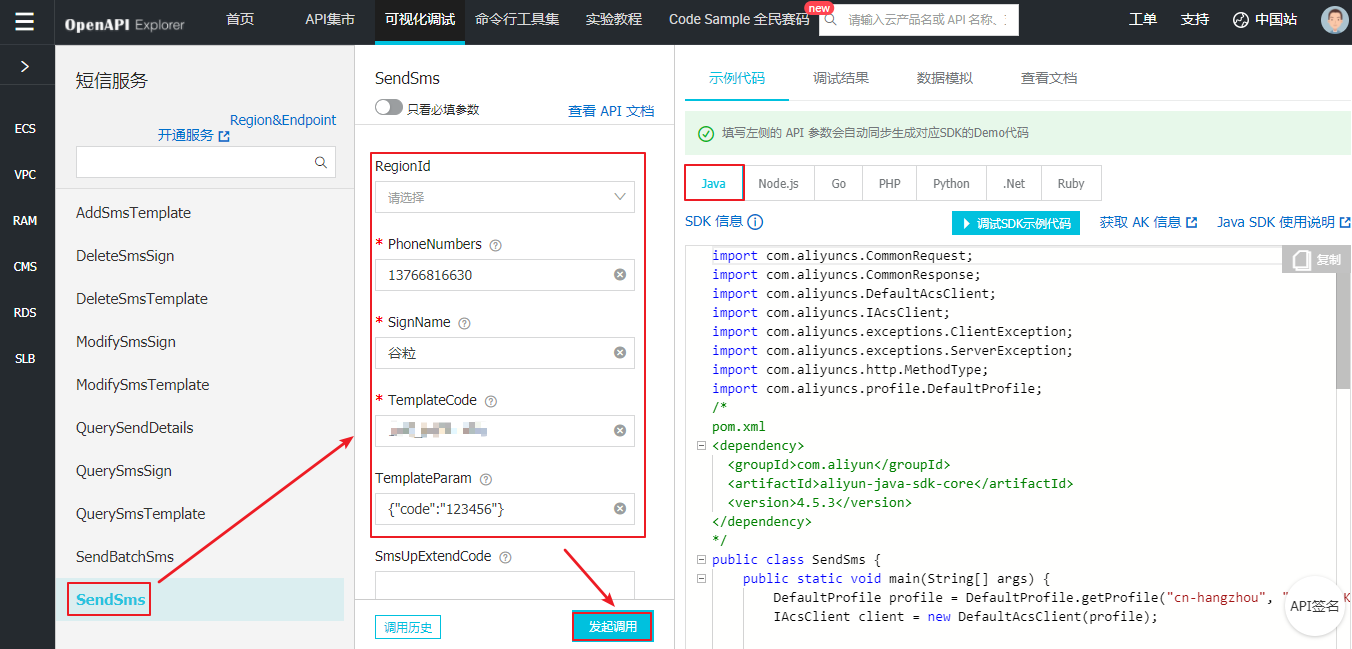Select VPC in left product sidebar
The height and width of the screenshot is (649, 1352).
tap(25, 175)
